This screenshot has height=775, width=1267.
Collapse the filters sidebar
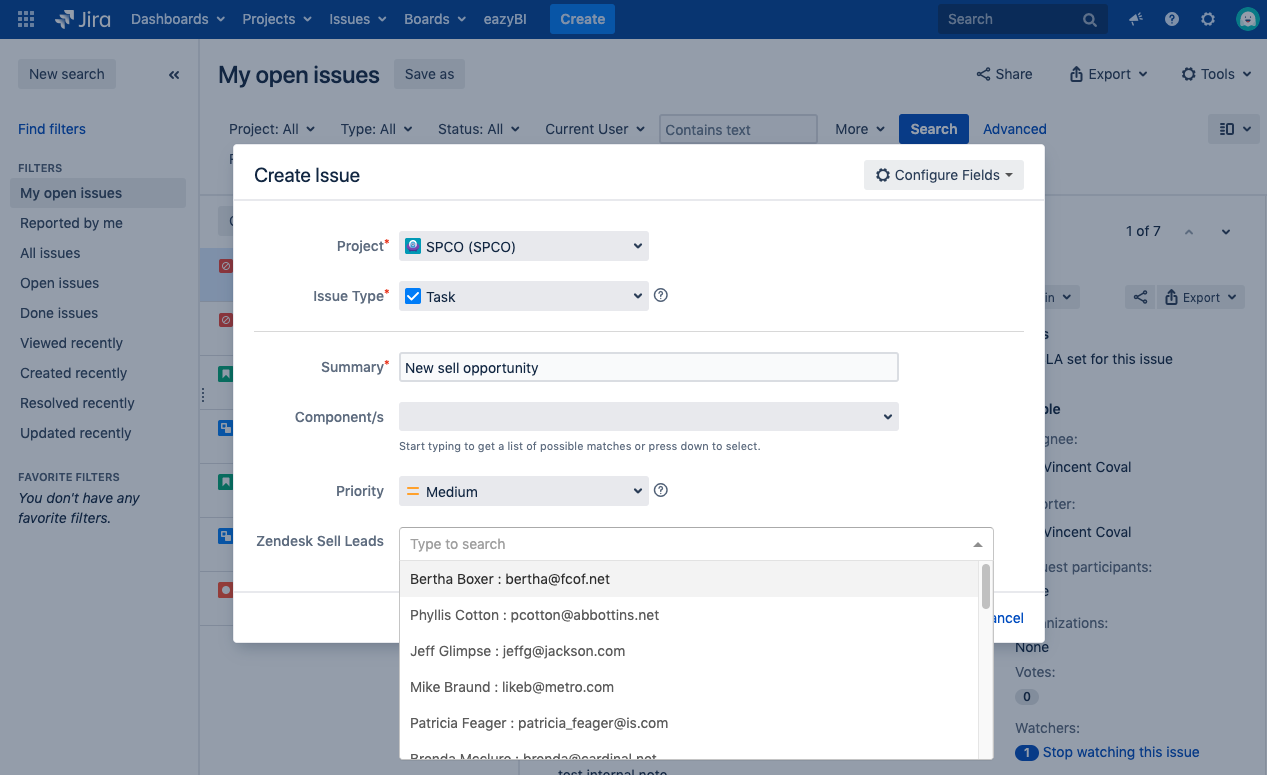click(174, 74)
